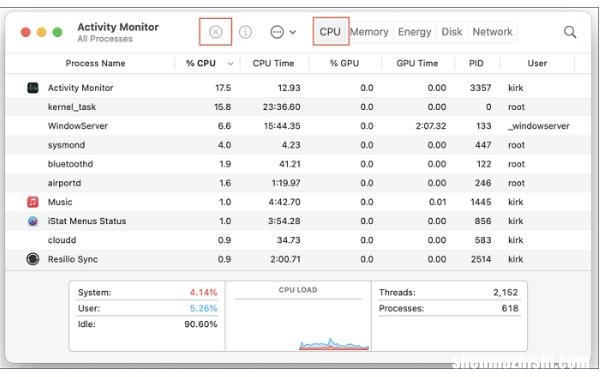This screenshot has height=377, width=600.
Task: Click the Activity Monitor app icon in list
Action: (x=33, y=88)
